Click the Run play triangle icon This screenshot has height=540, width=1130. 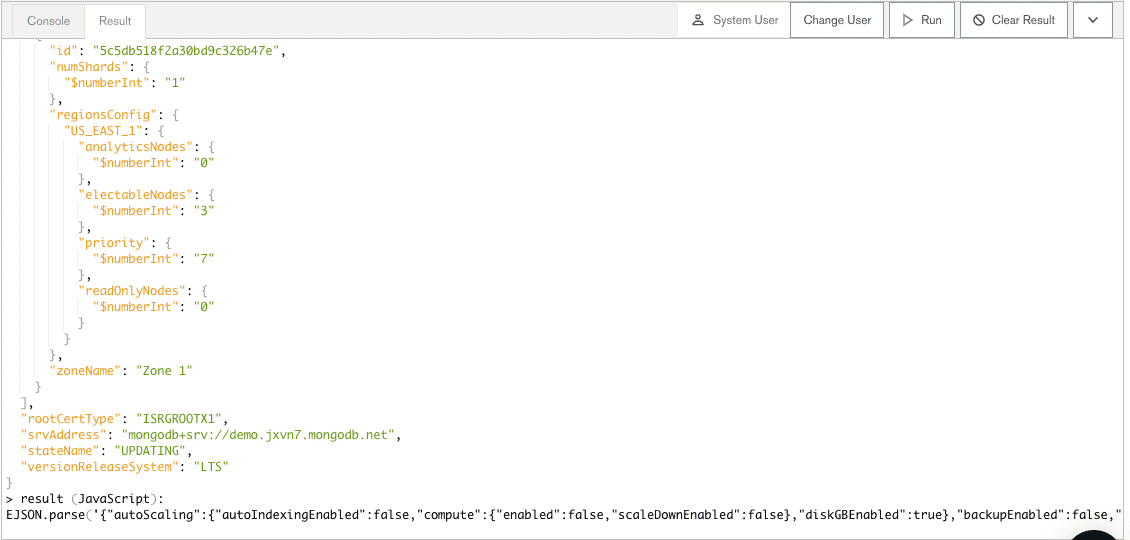[908, 20]
